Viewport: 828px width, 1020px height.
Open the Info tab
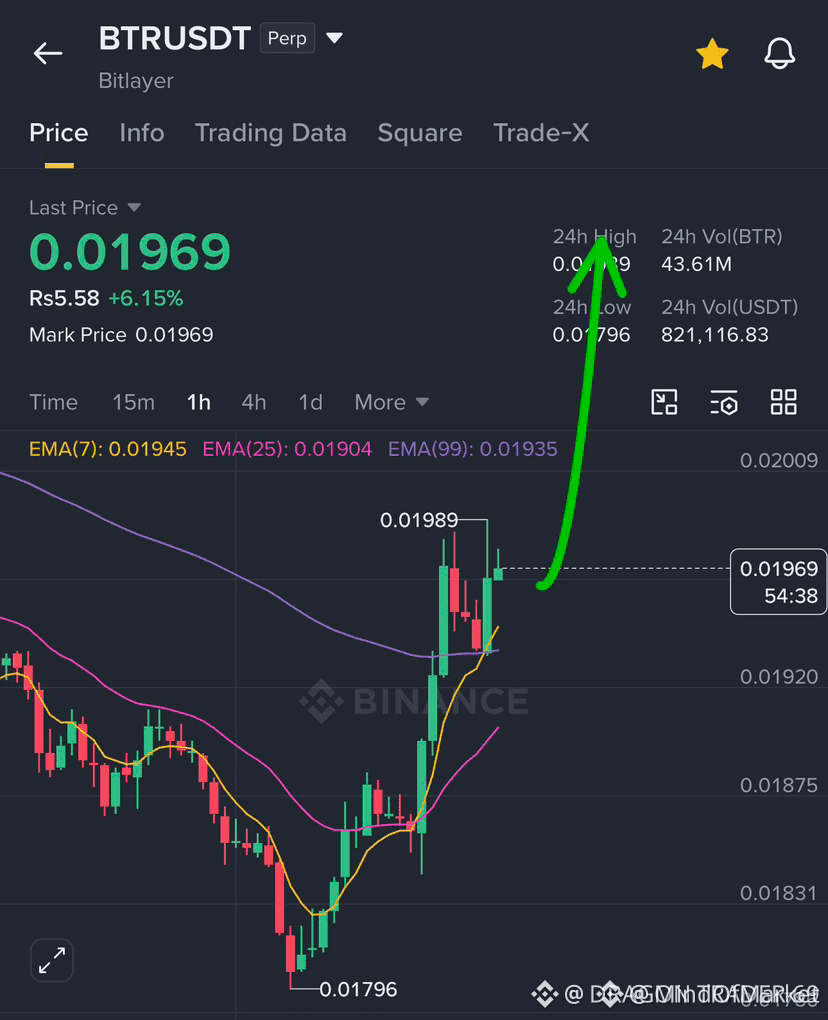pyautogui.click(x=142, y=133)
